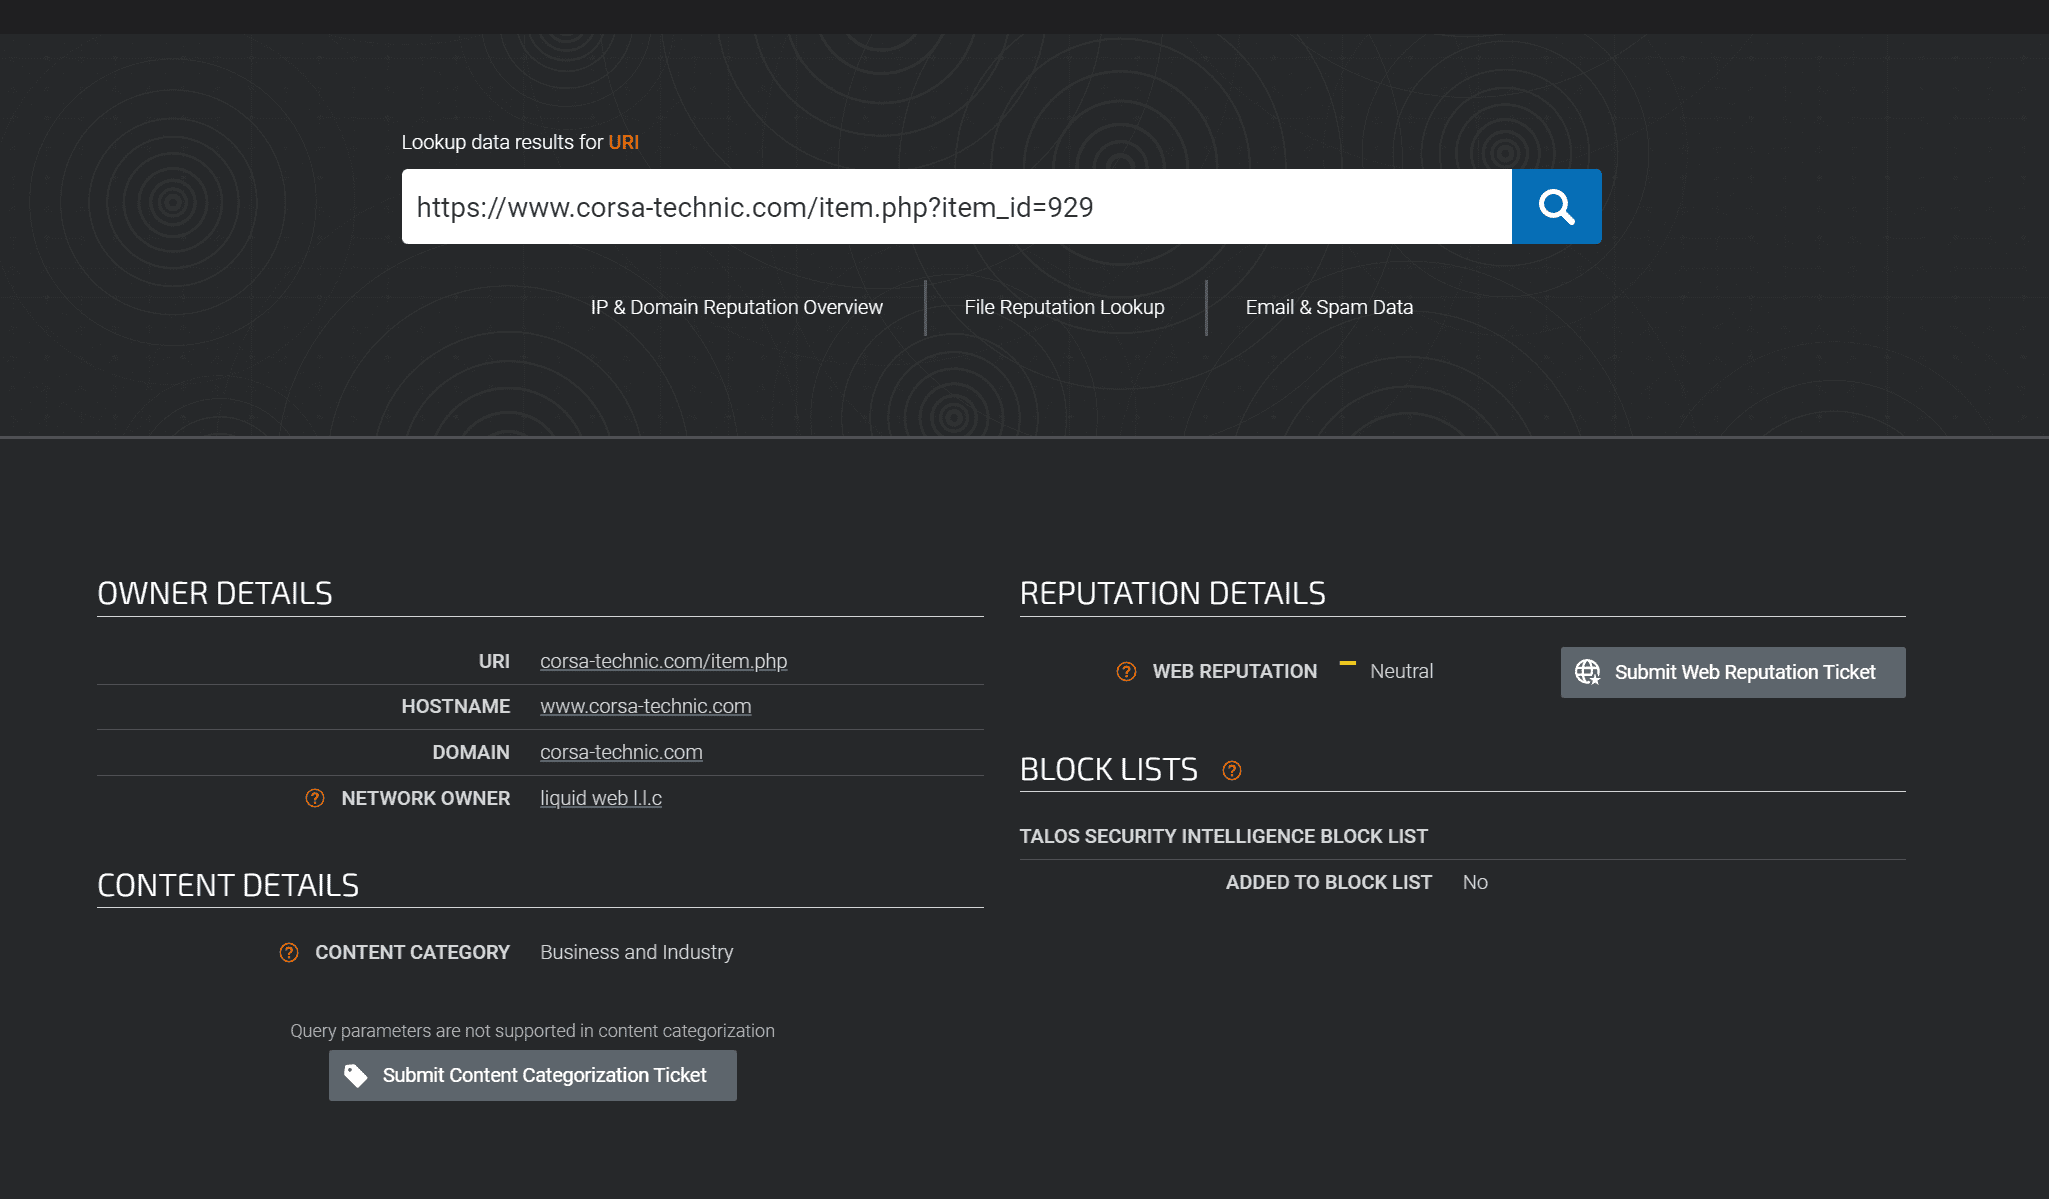This screenshot has width=2049, height=1199.
Task: Click the orange 'URI' word in lookup heading
Action: [x=623, y=142]
